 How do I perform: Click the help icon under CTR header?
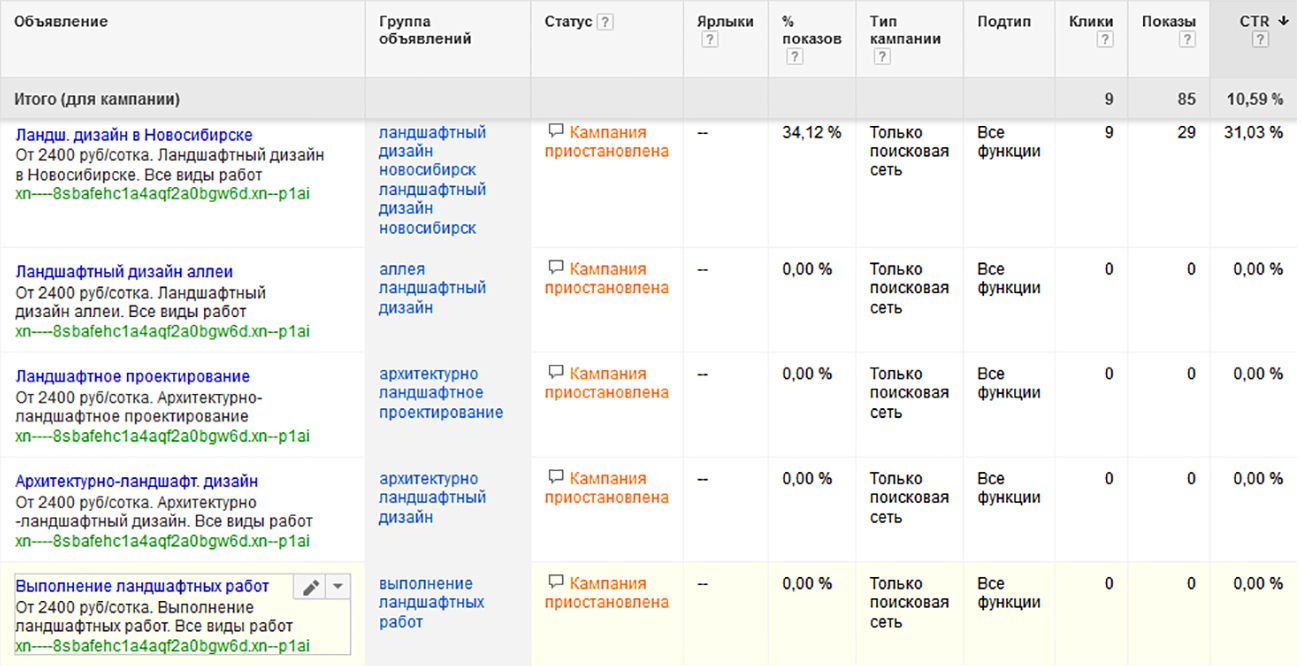(x=1260, y=40)
